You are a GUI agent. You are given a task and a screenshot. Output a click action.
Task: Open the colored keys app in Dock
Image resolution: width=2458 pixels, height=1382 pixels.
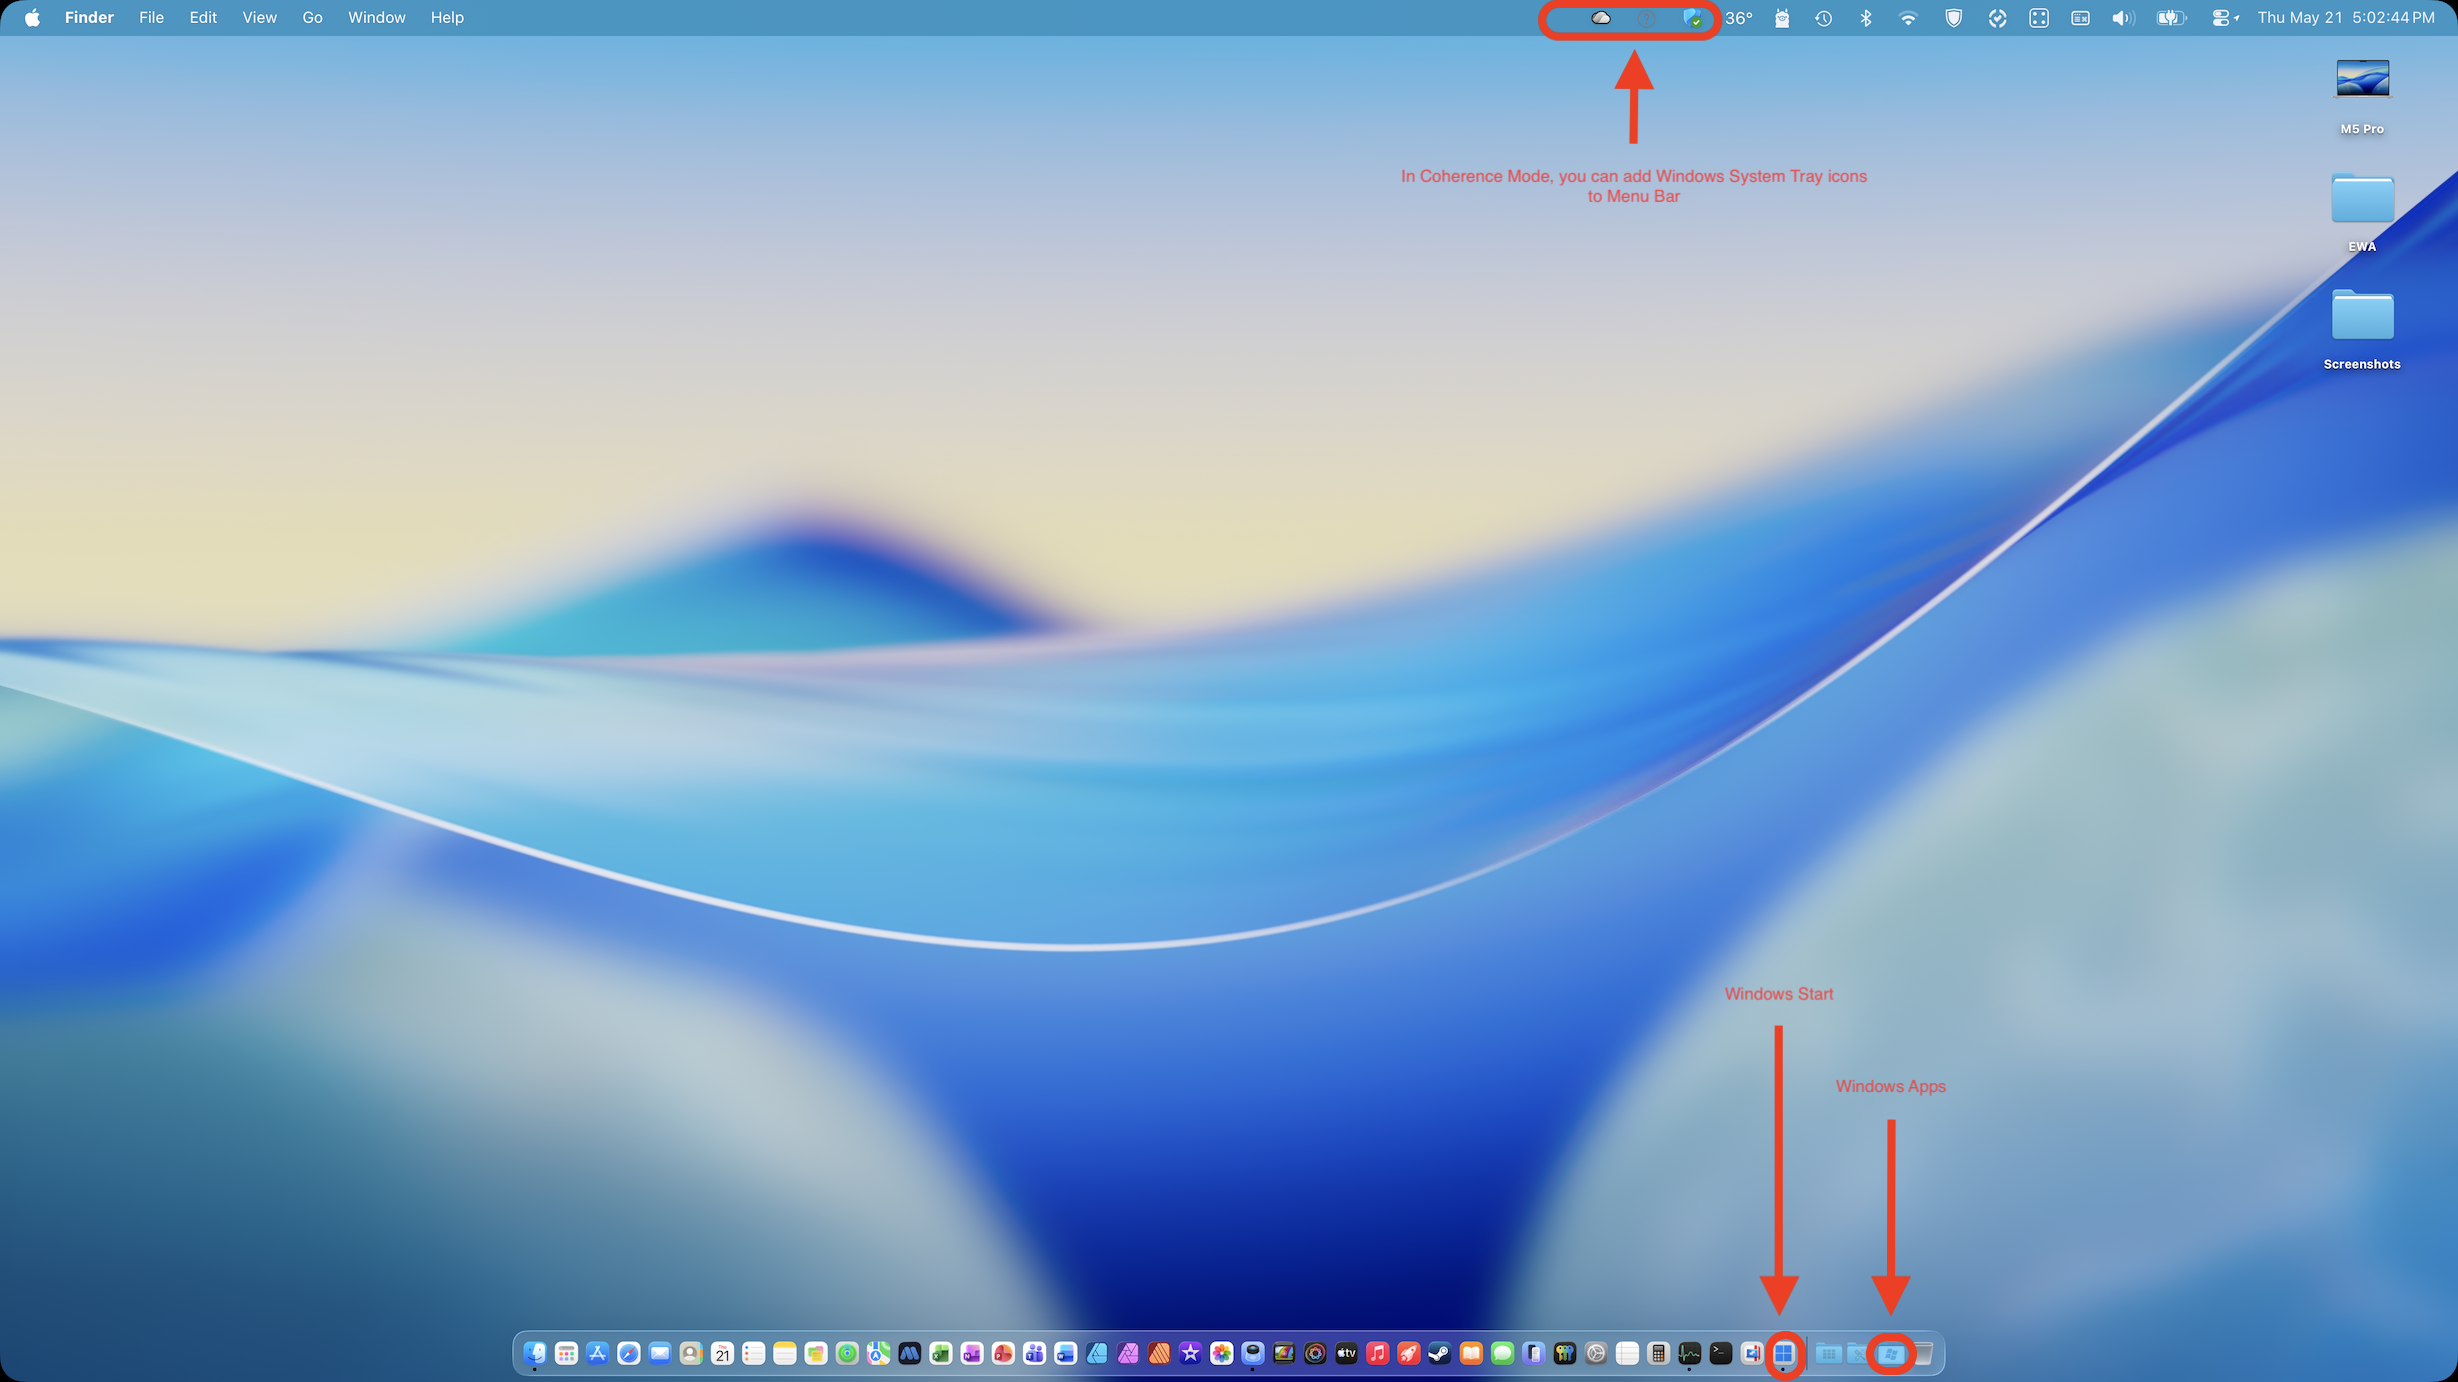point(1565,1353)
